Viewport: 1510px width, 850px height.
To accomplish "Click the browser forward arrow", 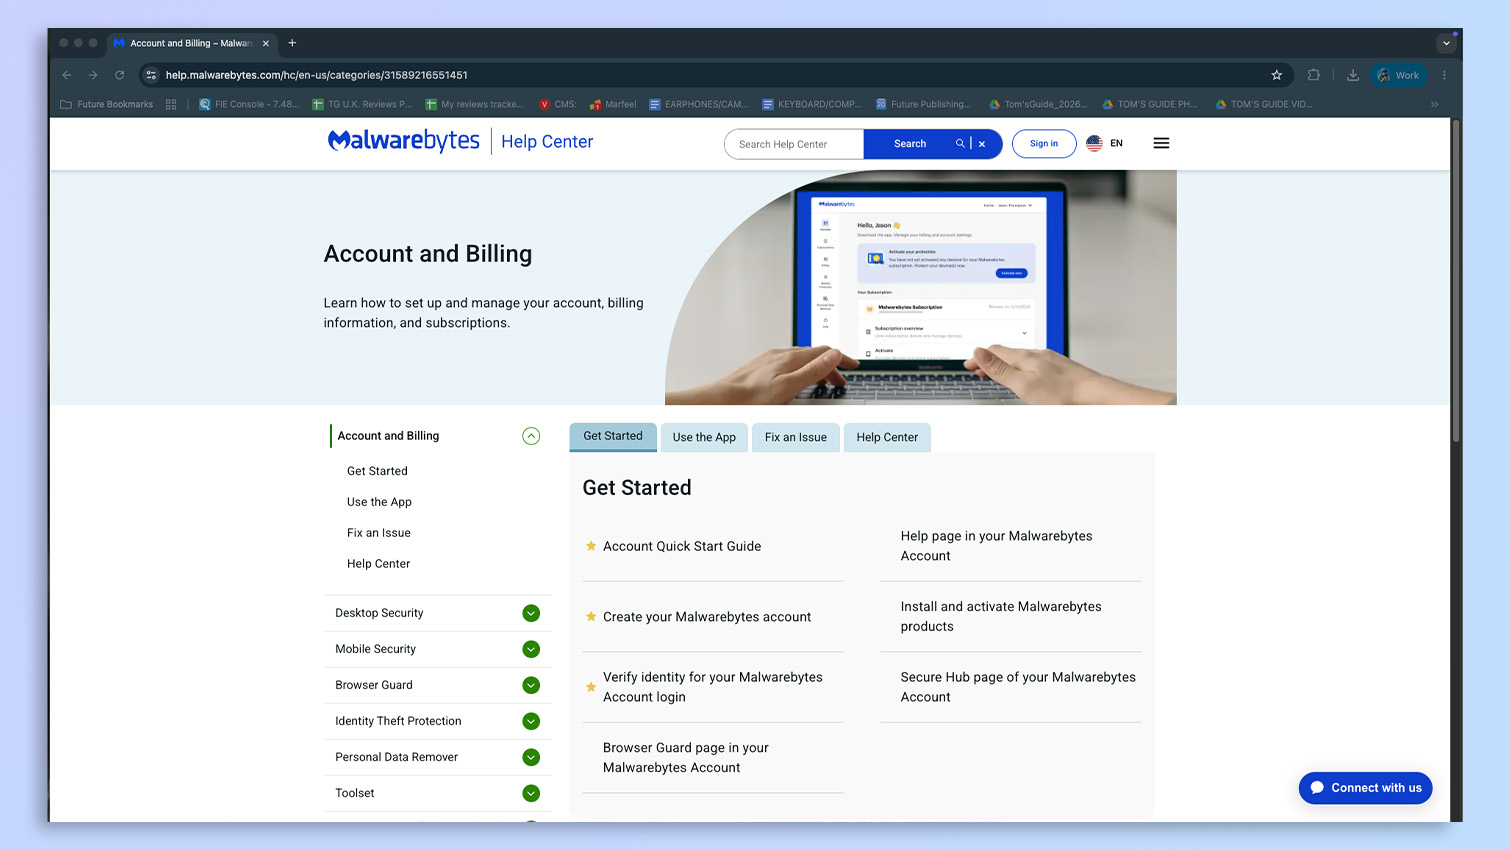I will [93, 75].
